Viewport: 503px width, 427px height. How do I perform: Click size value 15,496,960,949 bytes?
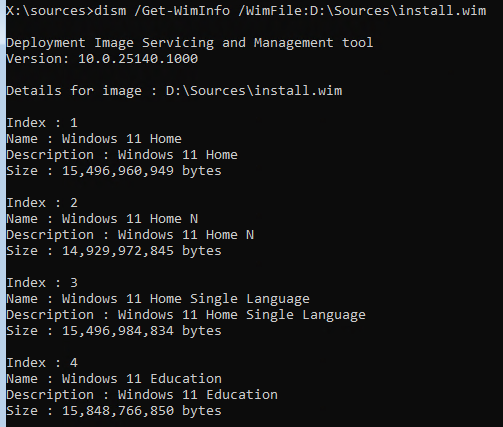142,171
